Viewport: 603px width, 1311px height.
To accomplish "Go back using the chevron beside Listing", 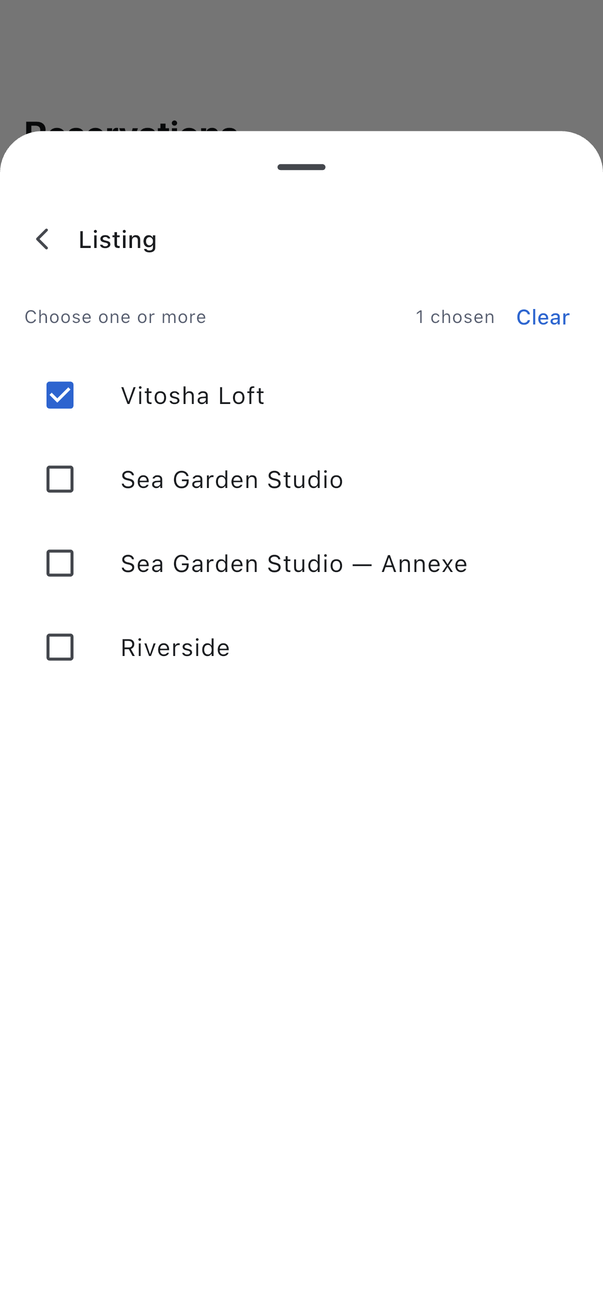I will (x=42, y=239).
